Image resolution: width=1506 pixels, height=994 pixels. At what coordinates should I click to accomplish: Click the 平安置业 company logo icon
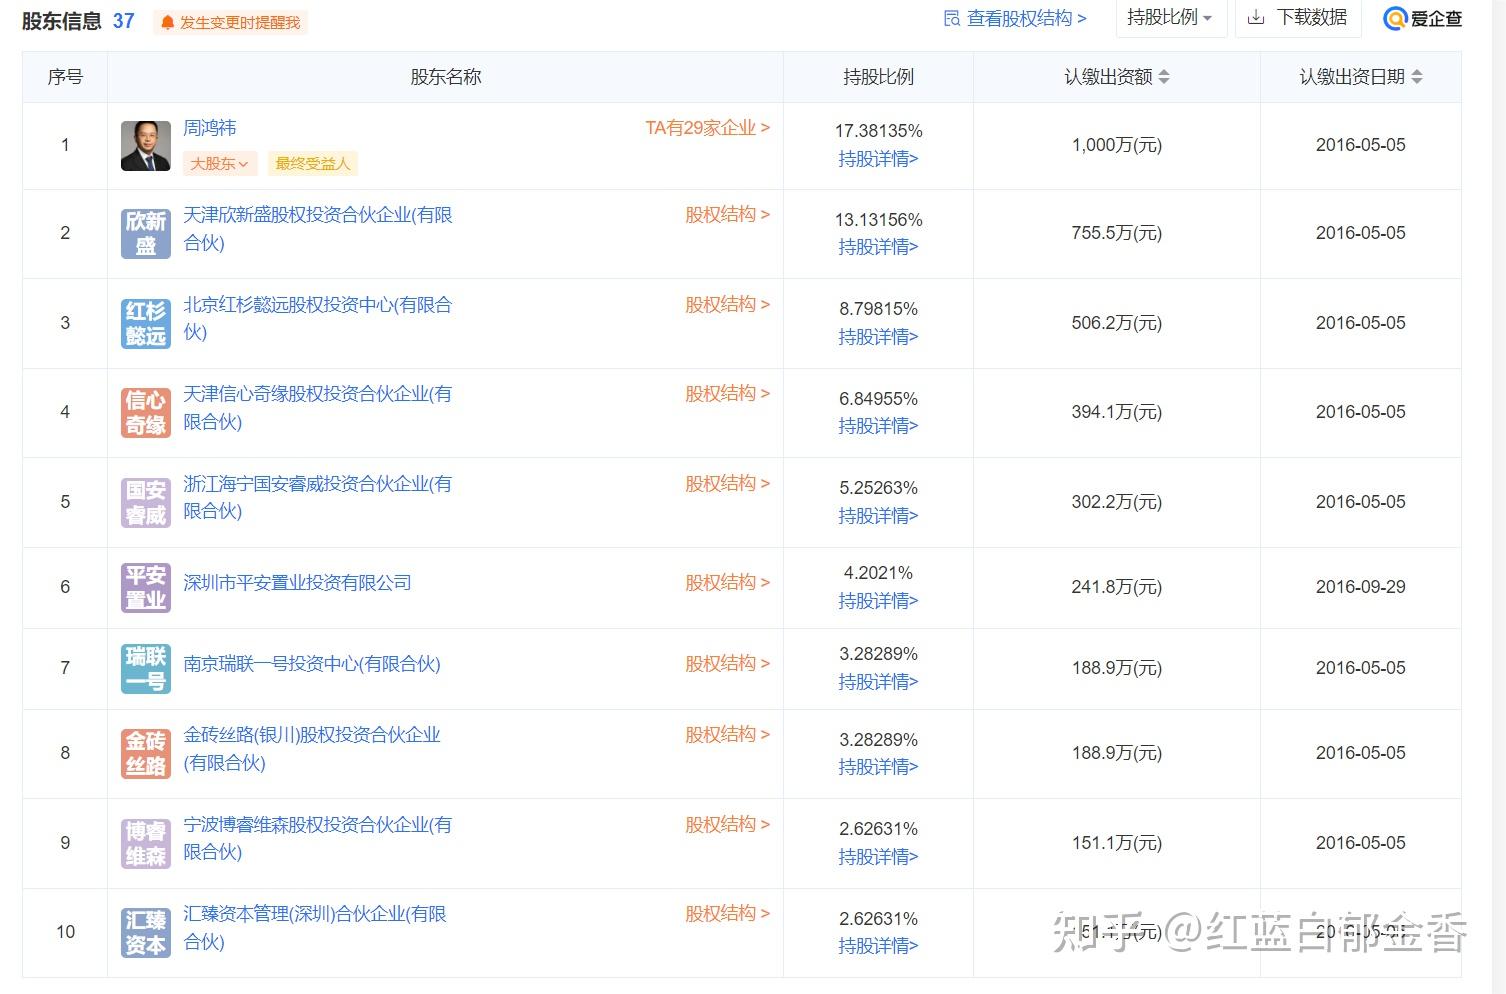[x=146, y=587]
